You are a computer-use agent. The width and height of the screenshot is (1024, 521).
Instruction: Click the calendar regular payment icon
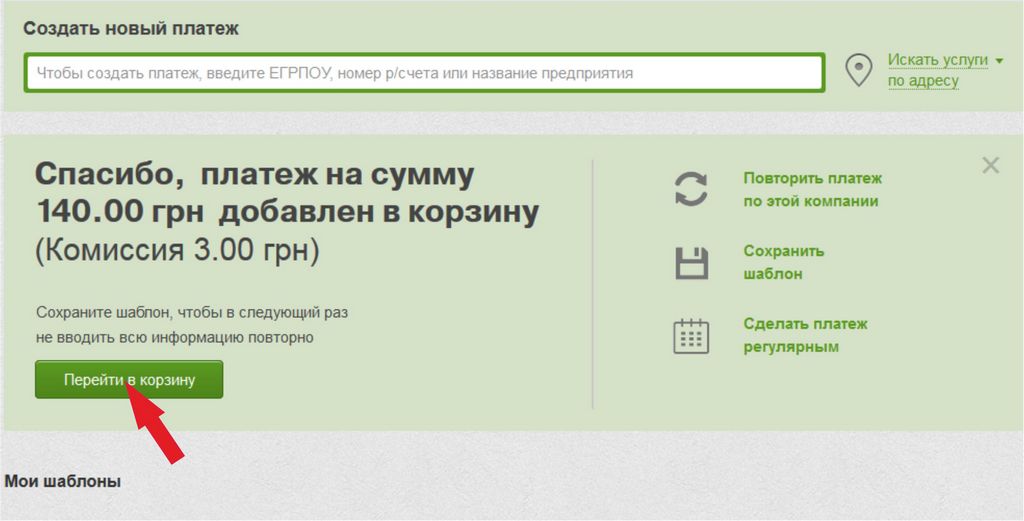pyautogui.click(x=691, y=336)
